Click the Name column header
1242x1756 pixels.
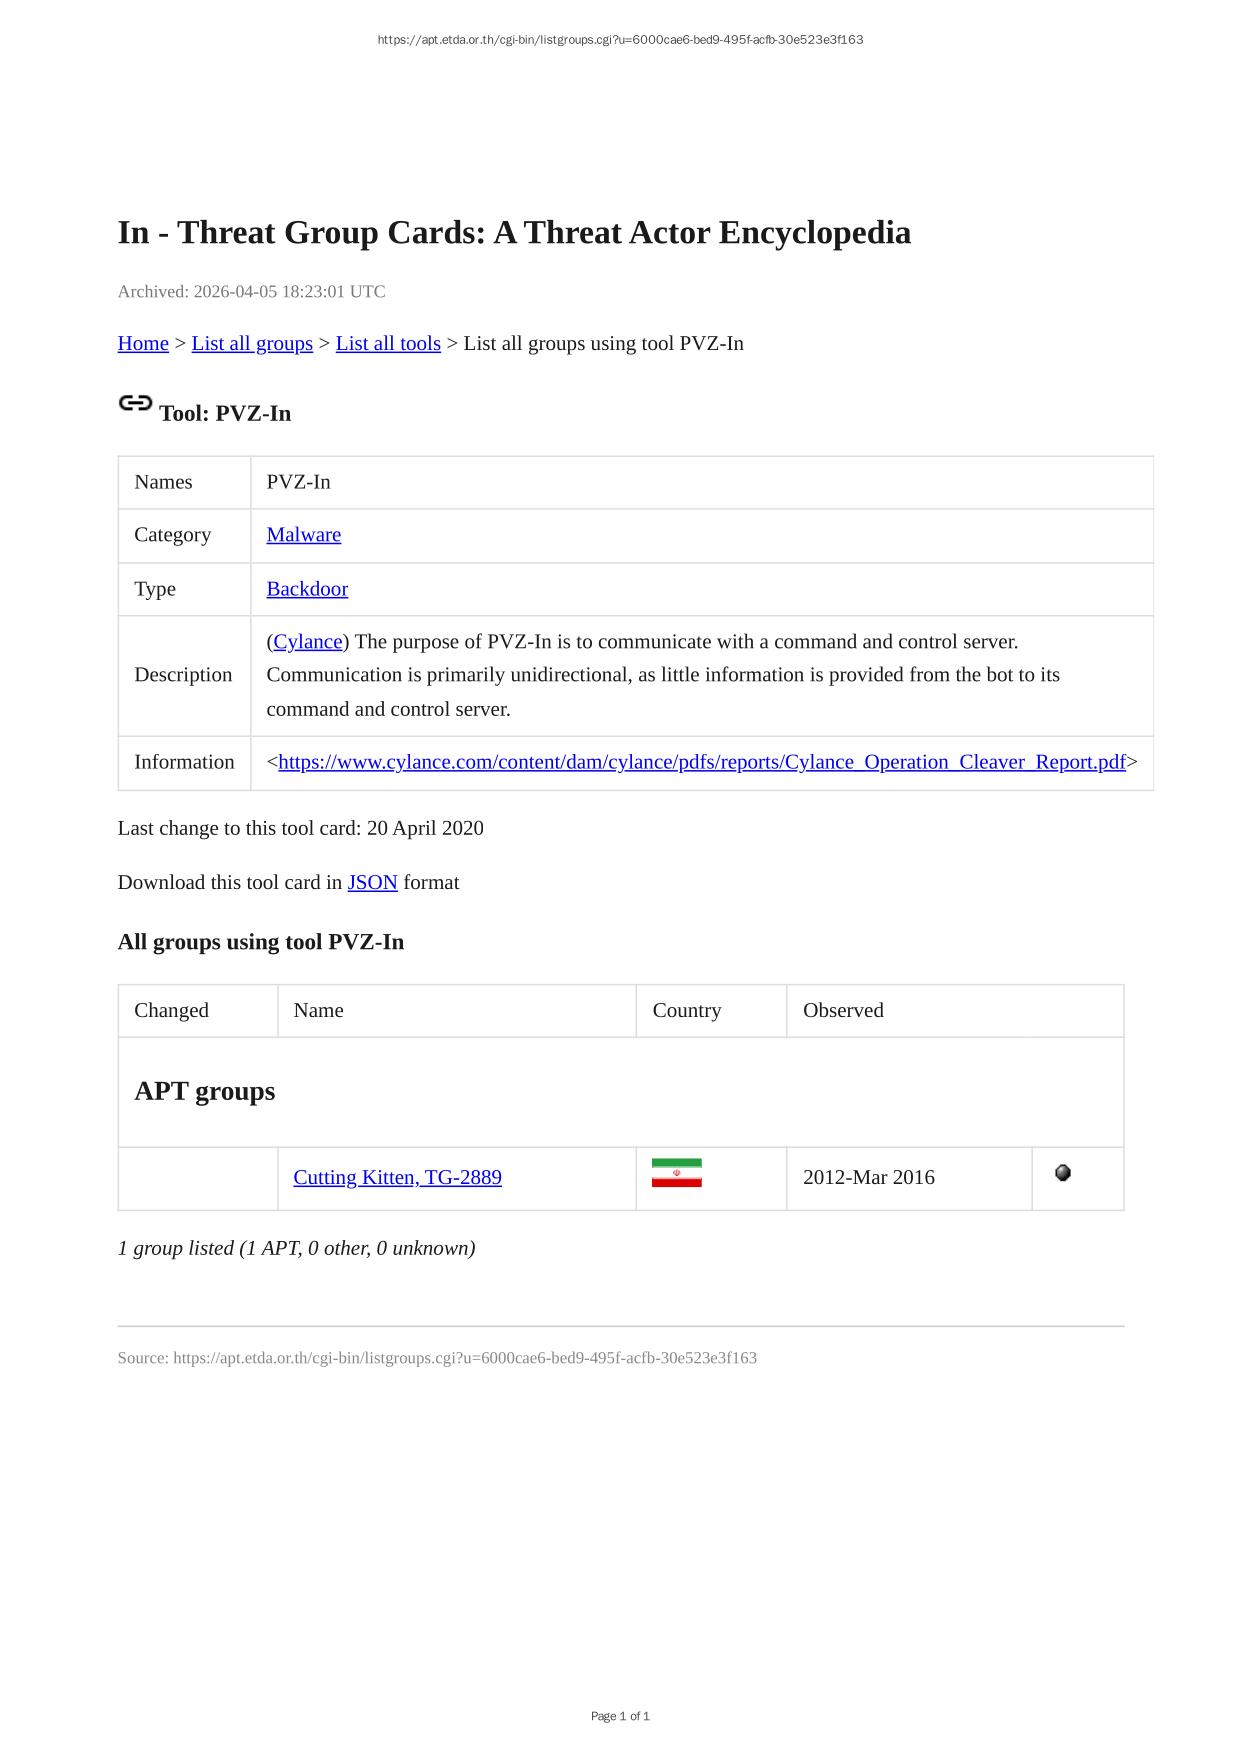pos(318,1010)
